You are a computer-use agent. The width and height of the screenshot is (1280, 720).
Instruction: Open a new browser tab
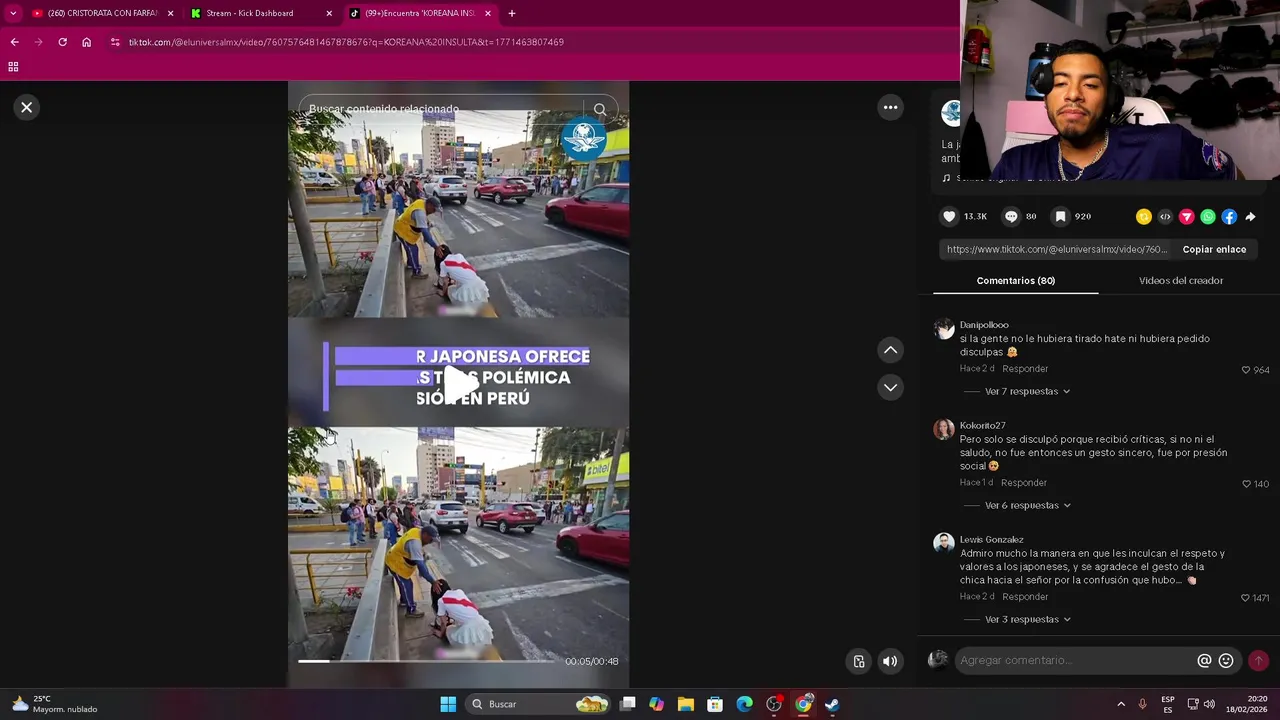512,13
